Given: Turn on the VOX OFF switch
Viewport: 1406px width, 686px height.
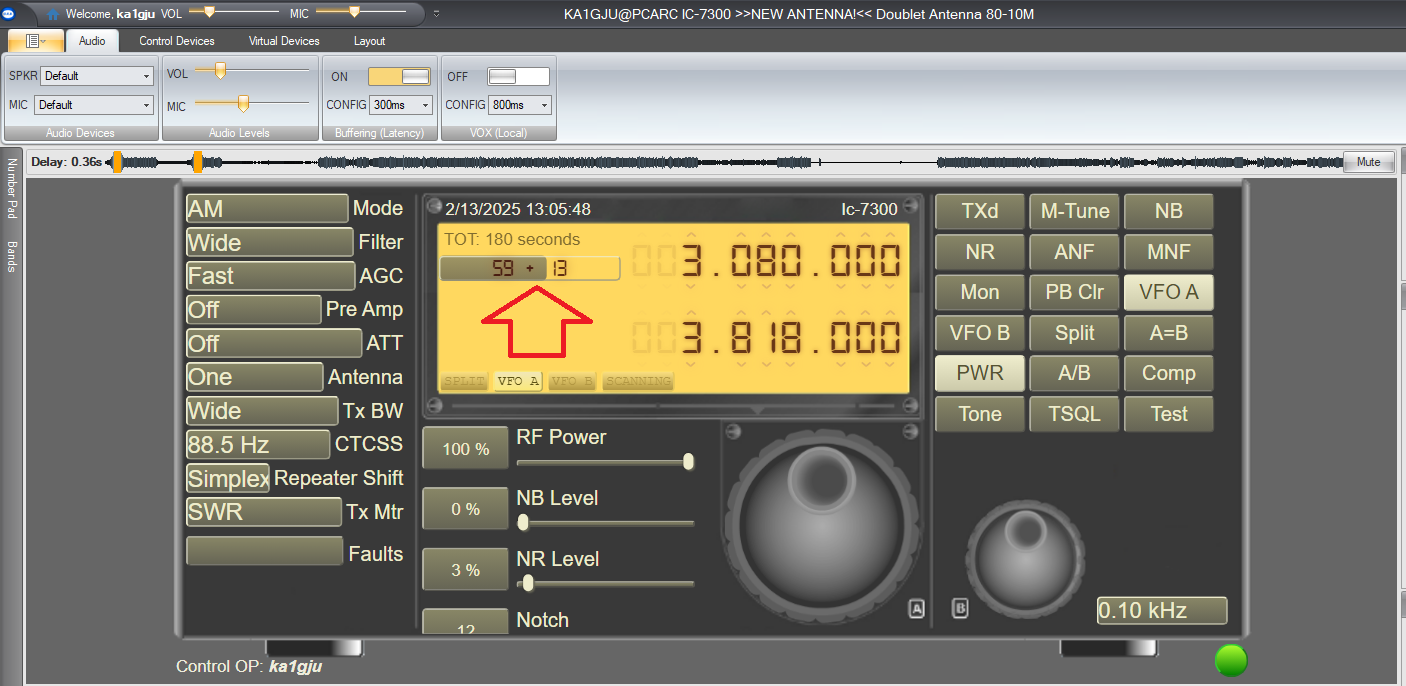Looking at the screenshot, I should coord(517,75).
